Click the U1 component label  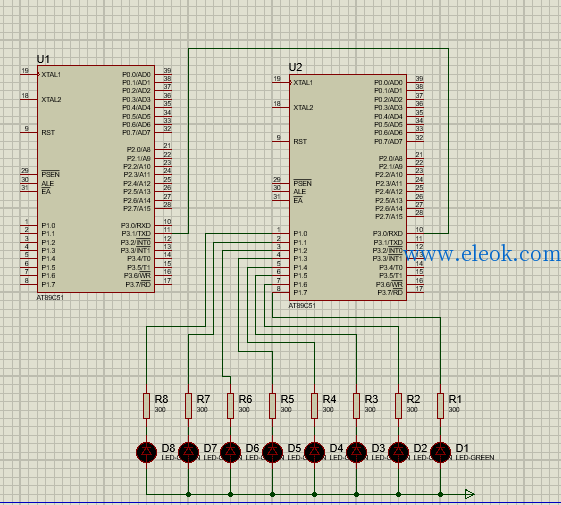(43, 59)
